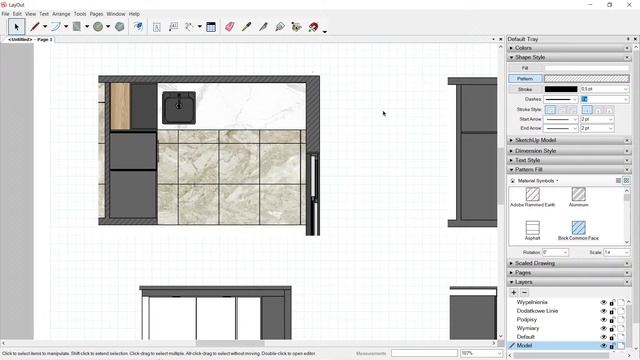Expand the Dimension Style panel
This screenshot has height=360, width=640.
click(x=511, y=151)
